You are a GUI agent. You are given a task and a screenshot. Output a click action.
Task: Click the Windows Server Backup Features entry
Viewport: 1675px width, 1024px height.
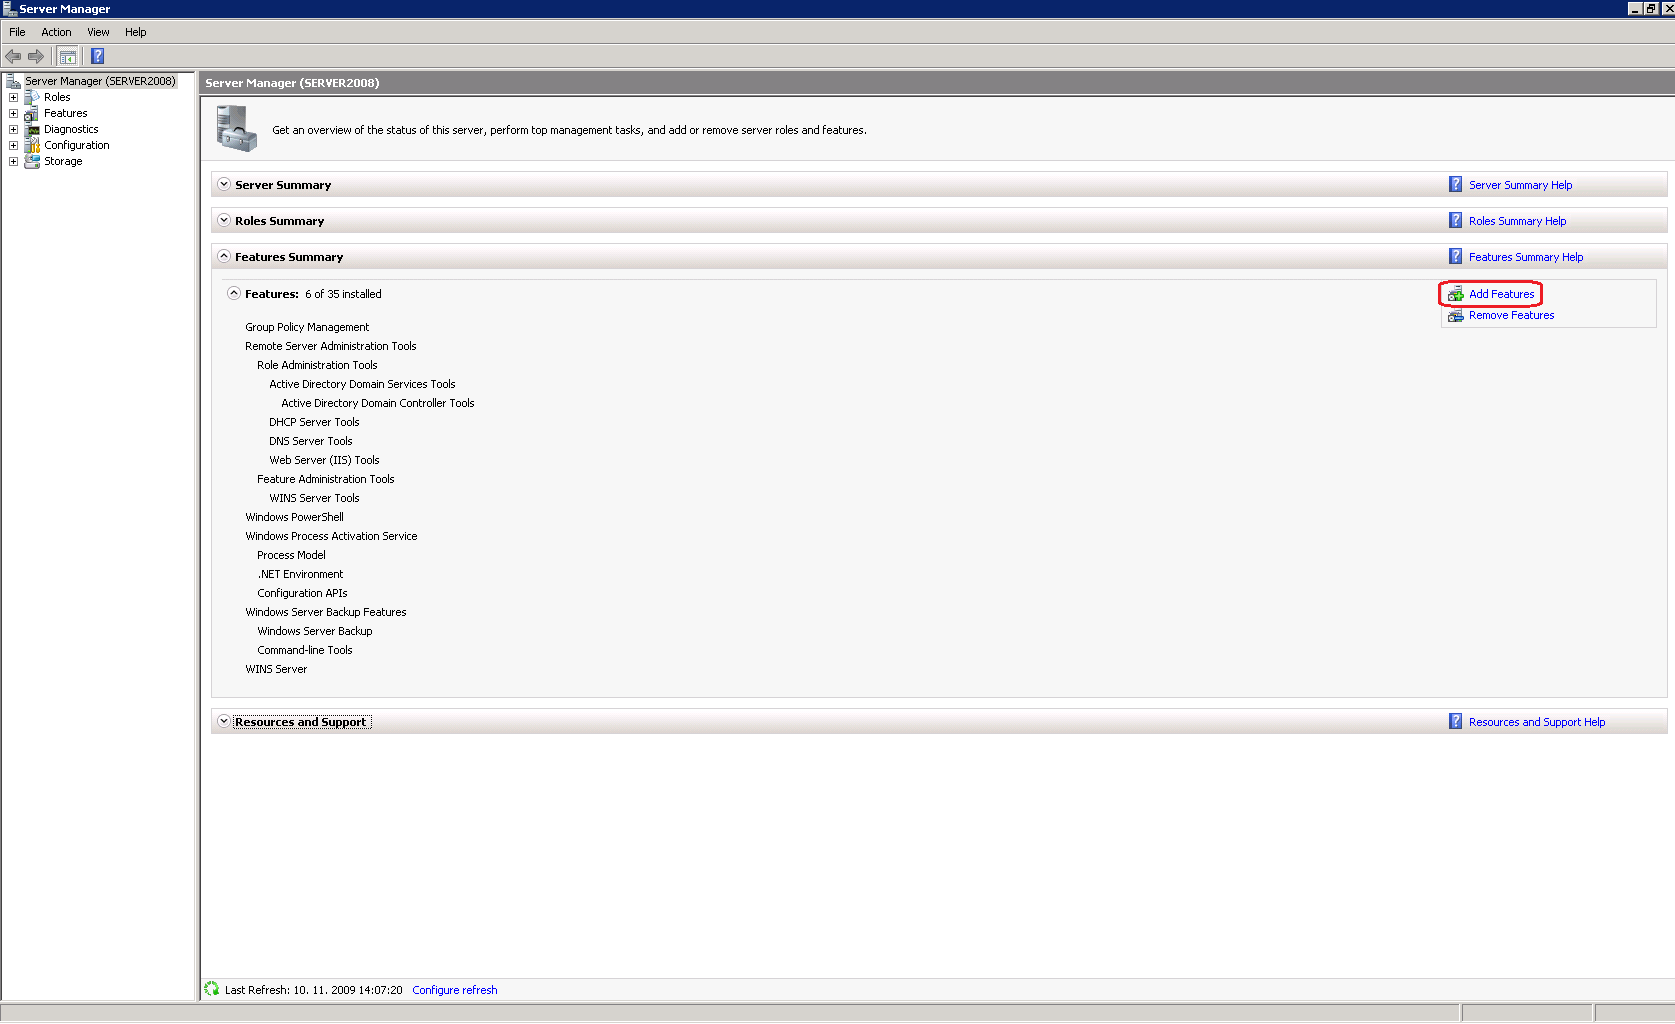tap(326, 612)
